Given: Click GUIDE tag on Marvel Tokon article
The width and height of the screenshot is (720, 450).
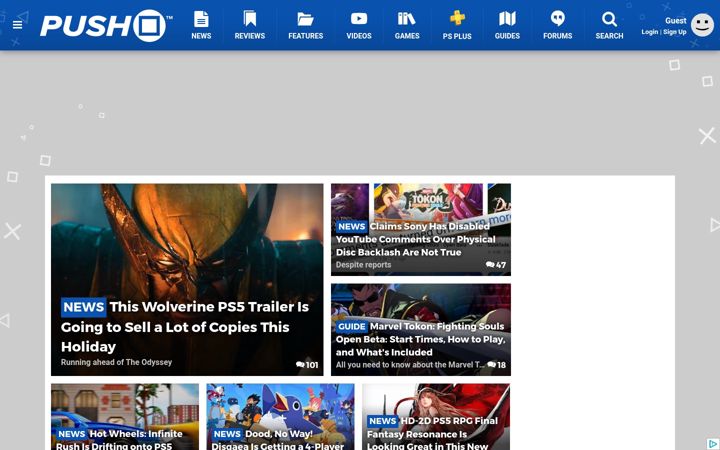Looking at the screenshot, I should [352, 326].
